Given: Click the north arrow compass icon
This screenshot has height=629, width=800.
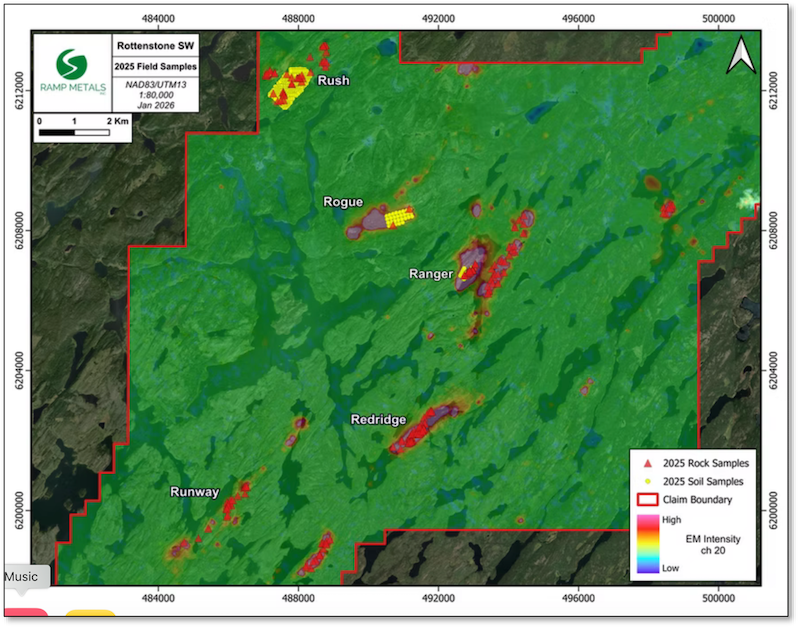Looking at the screenshot, I should click(740, 56).
